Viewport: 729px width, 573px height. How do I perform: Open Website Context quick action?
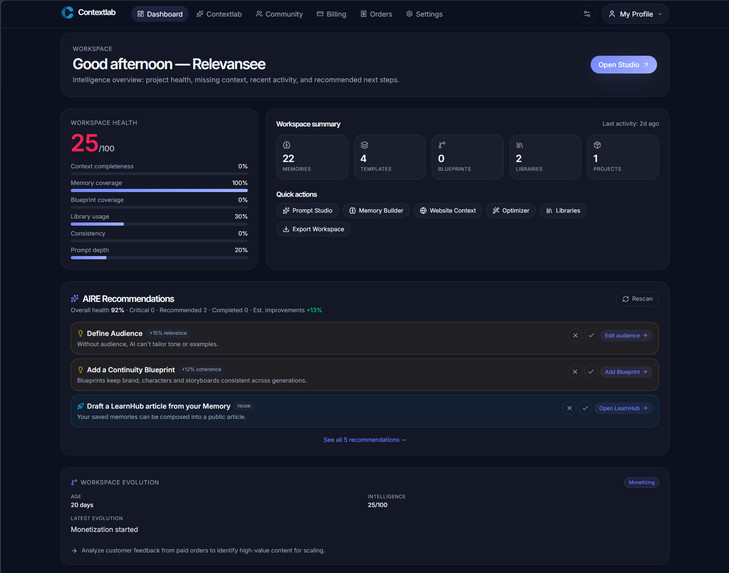(448, 211)
